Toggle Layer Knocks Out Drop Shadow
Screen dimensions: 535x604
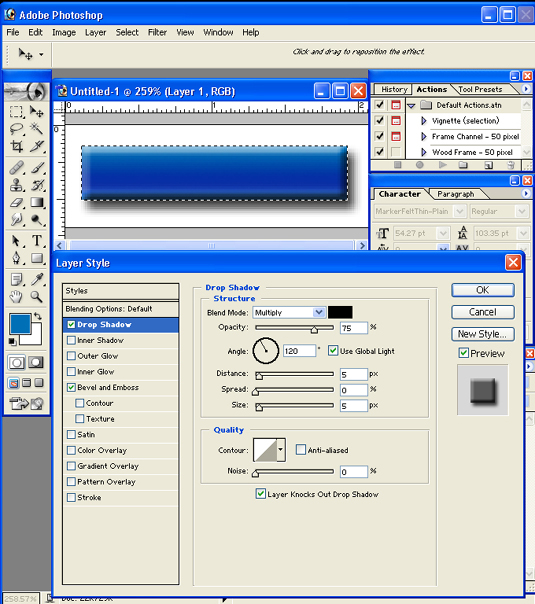click(260, 494)
